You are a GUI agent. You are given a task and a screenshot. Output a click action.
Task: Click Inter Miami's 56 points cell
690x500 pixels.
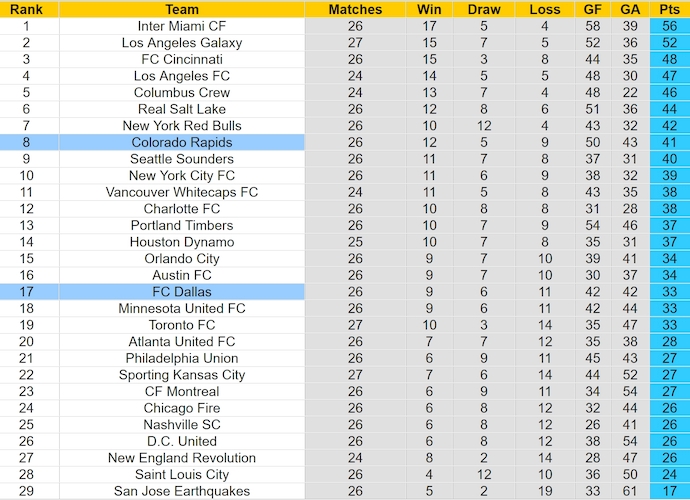click(x=669, y=26)
